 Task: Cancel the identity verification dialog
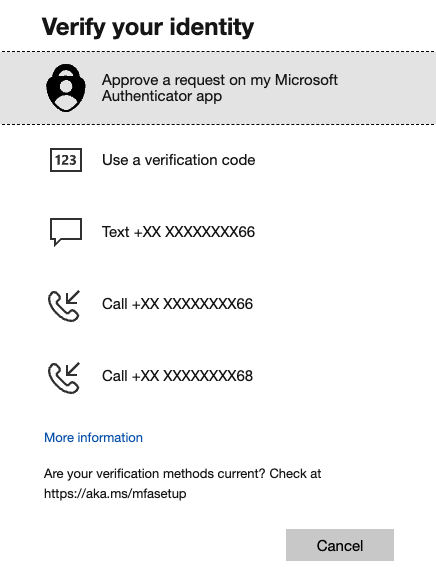click(340, 545)
